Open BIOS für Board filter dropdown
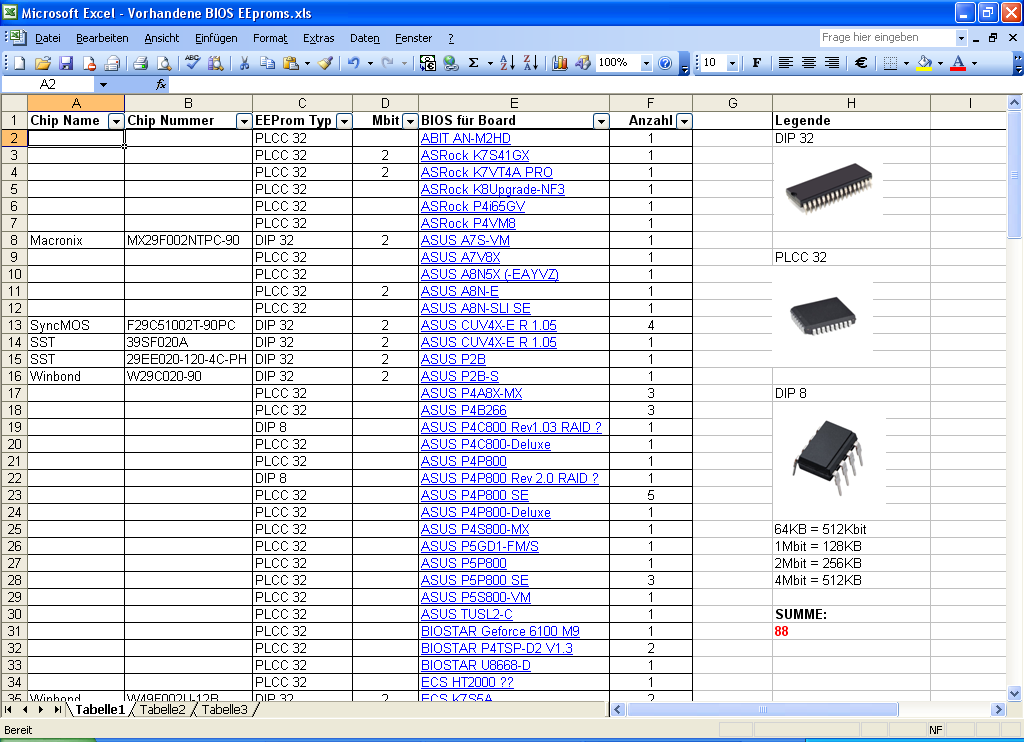The height and width of the screenshot is (742, 1024). (x=601, y=121)
